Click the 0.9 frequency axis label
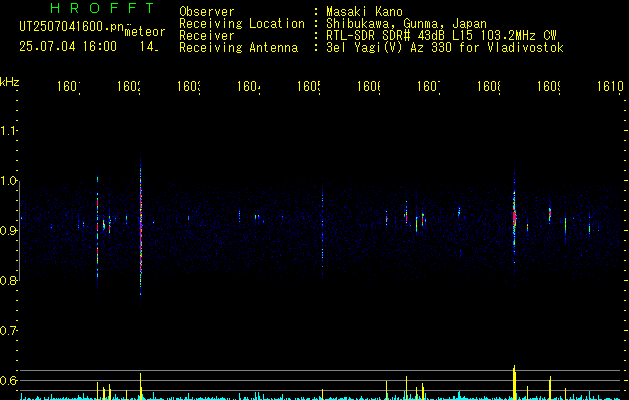 [8, 230]
